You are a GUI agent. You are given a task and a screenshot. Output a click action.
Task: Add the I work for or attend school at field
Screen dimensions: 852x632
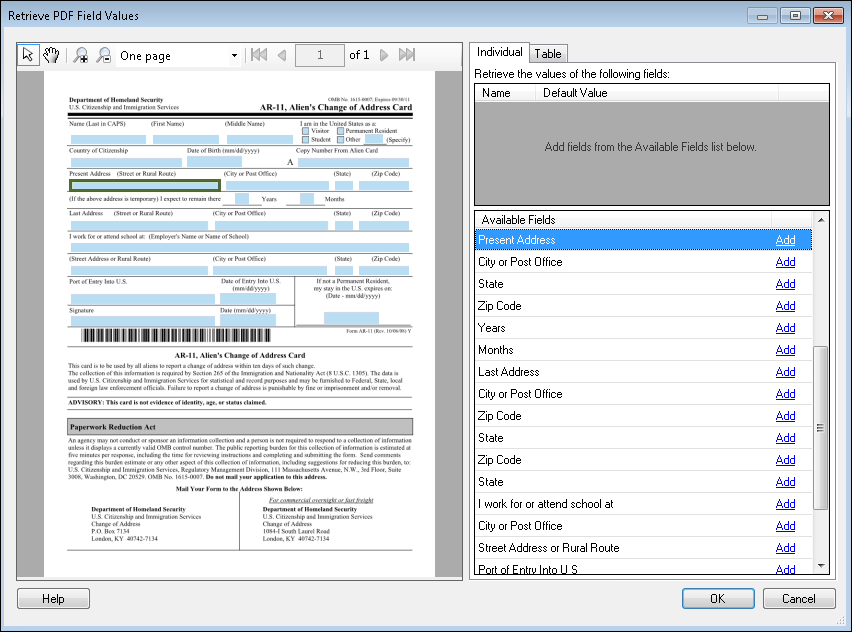pos(785,504)
